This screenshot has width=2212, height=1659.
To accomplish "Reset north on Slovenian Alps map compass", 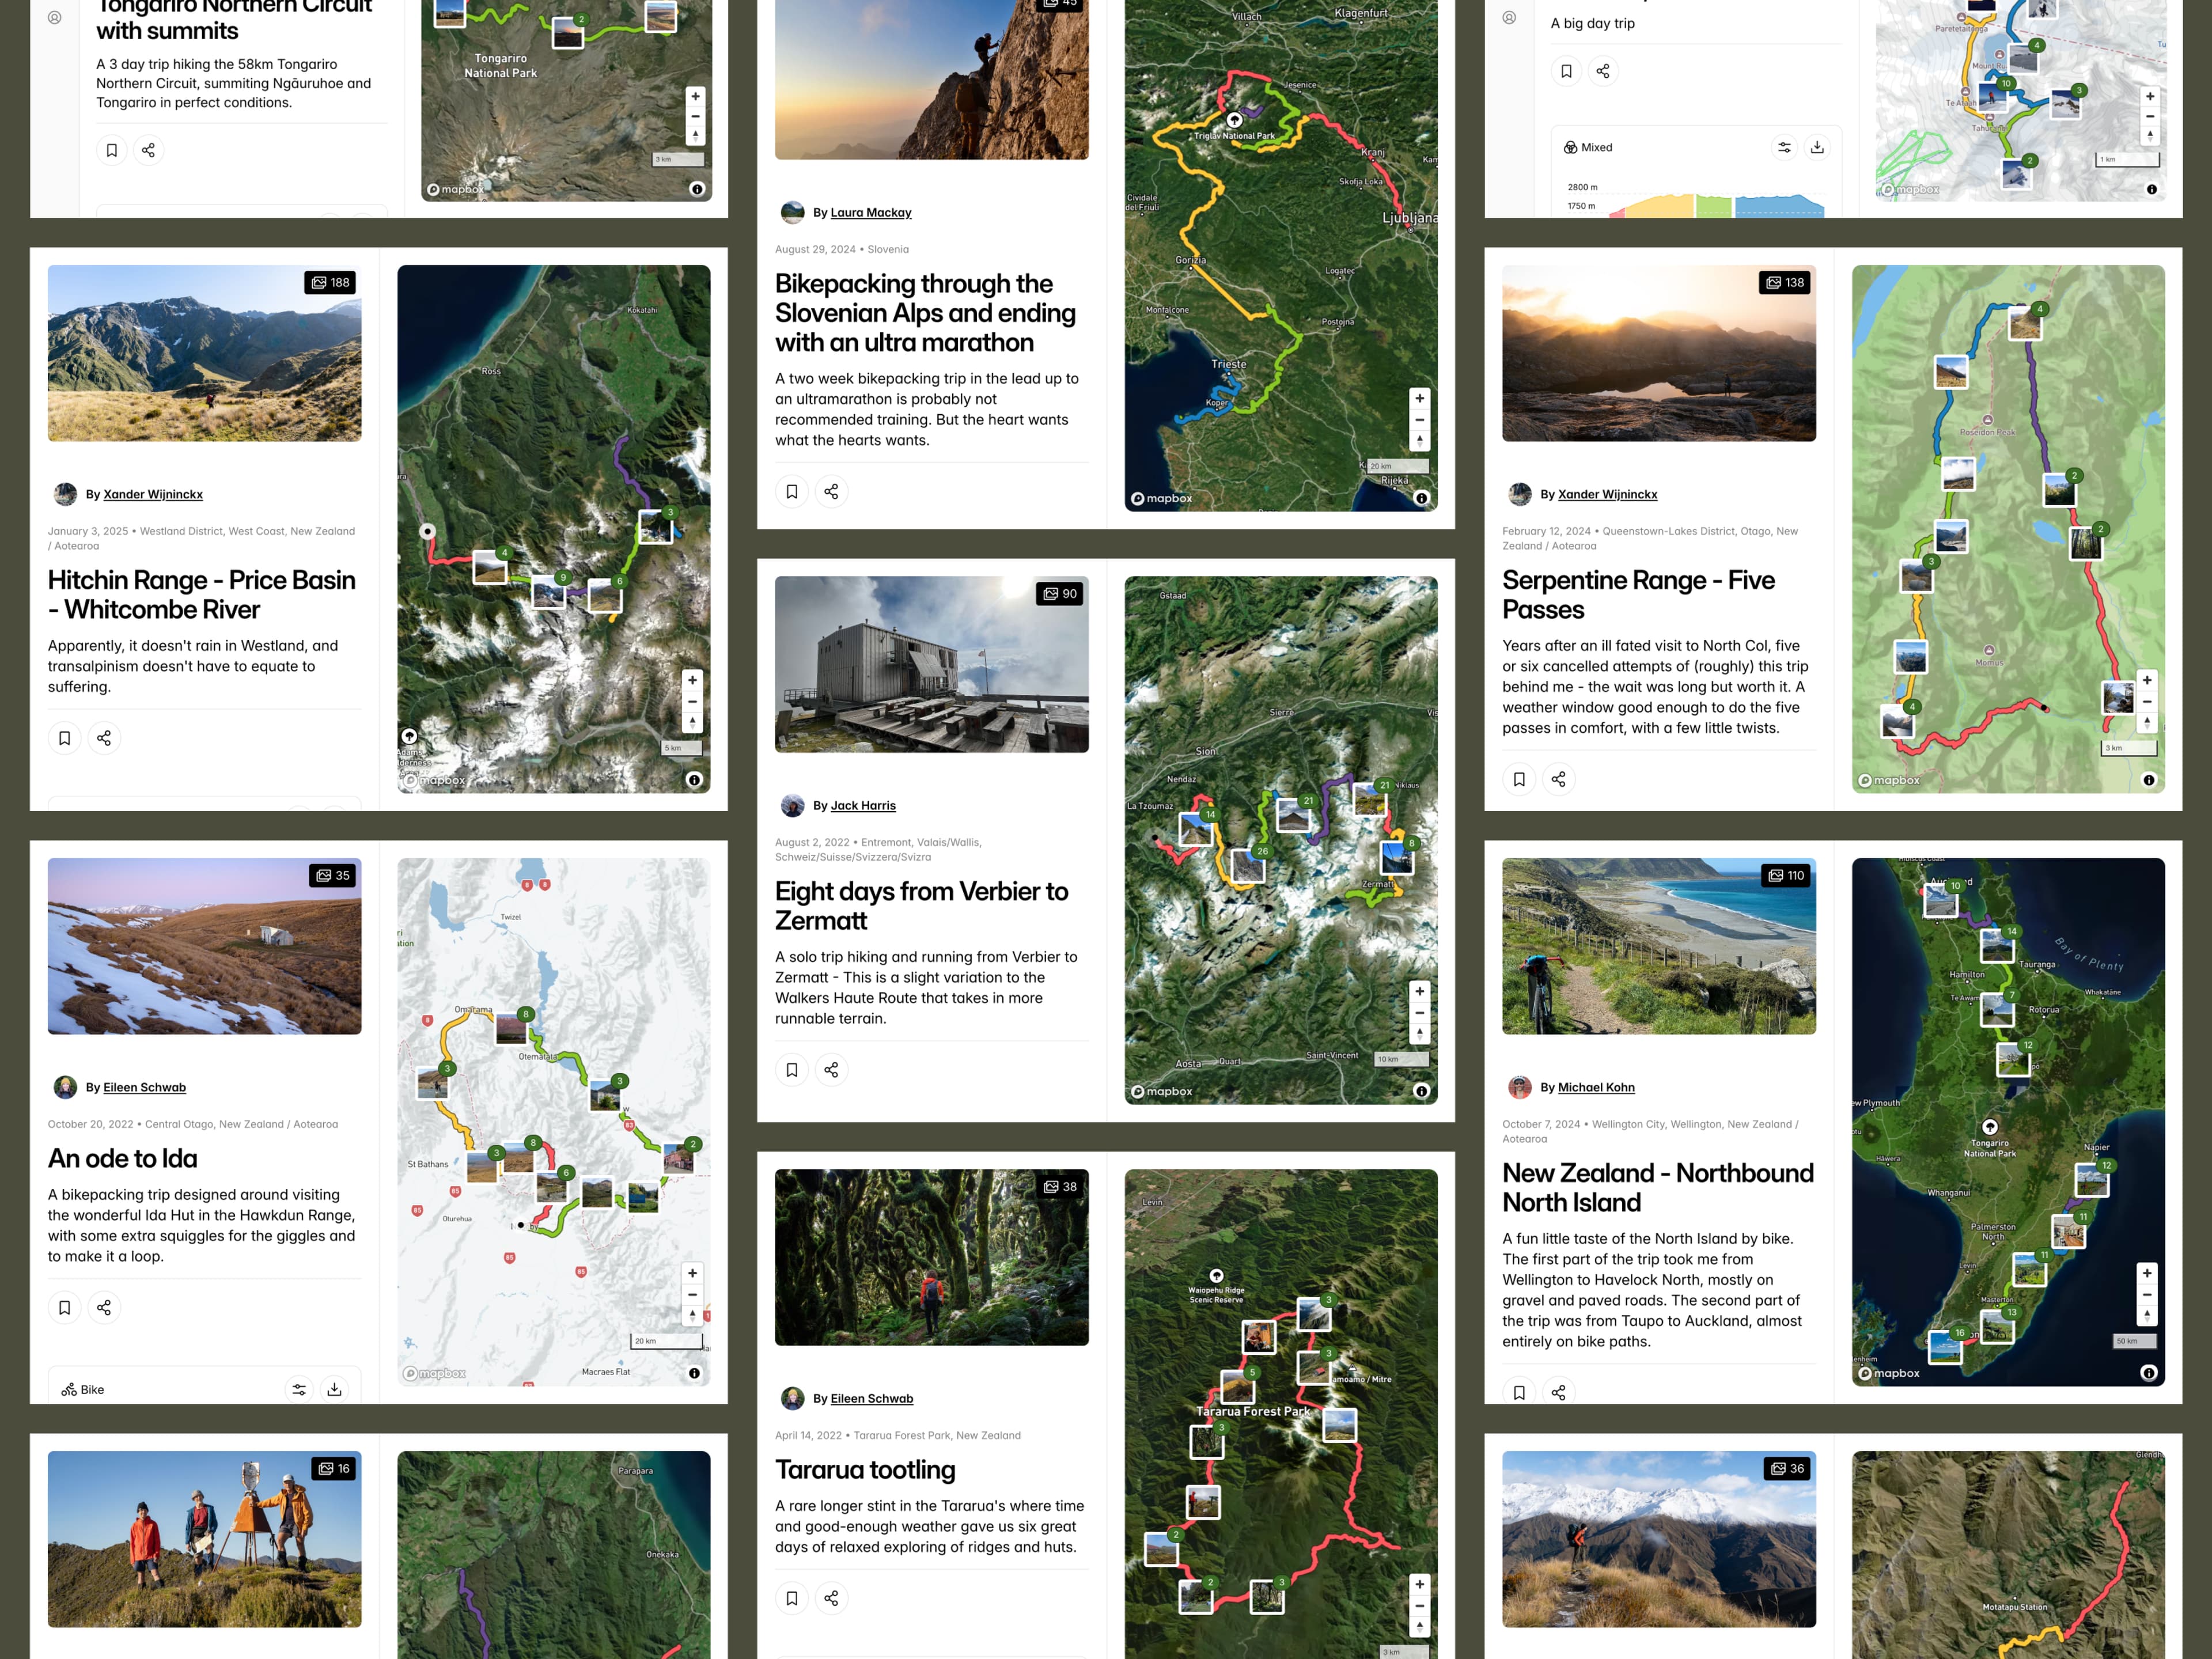I will click(1419, 440).
